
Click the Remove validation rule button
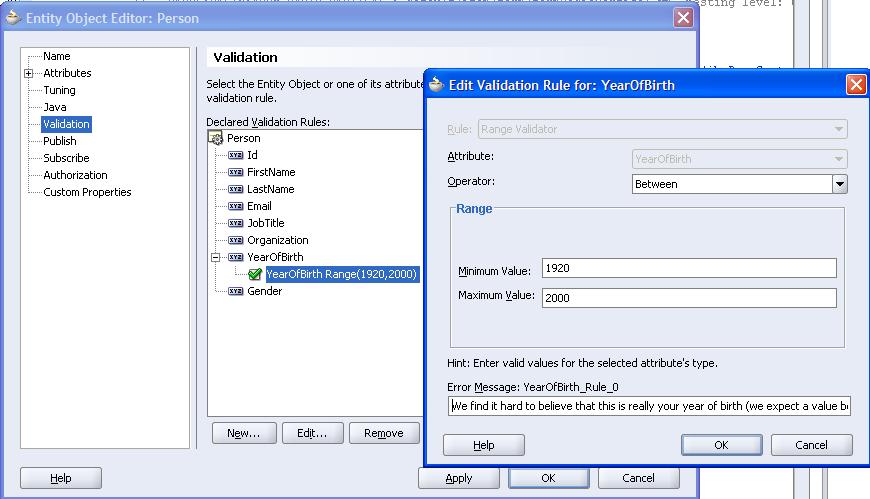coord(384,433)
